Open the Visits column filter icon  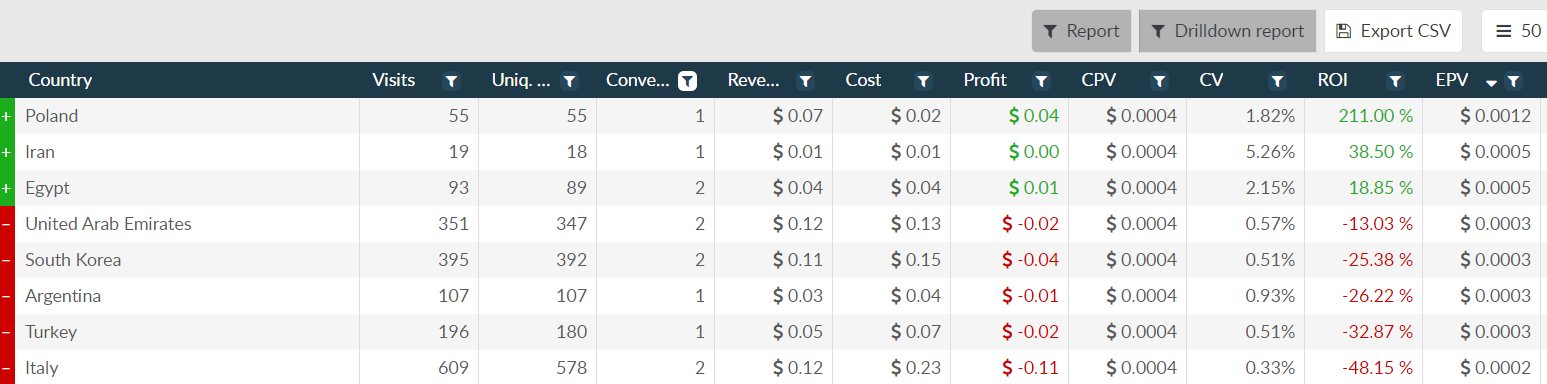click(x=452, y=81)
